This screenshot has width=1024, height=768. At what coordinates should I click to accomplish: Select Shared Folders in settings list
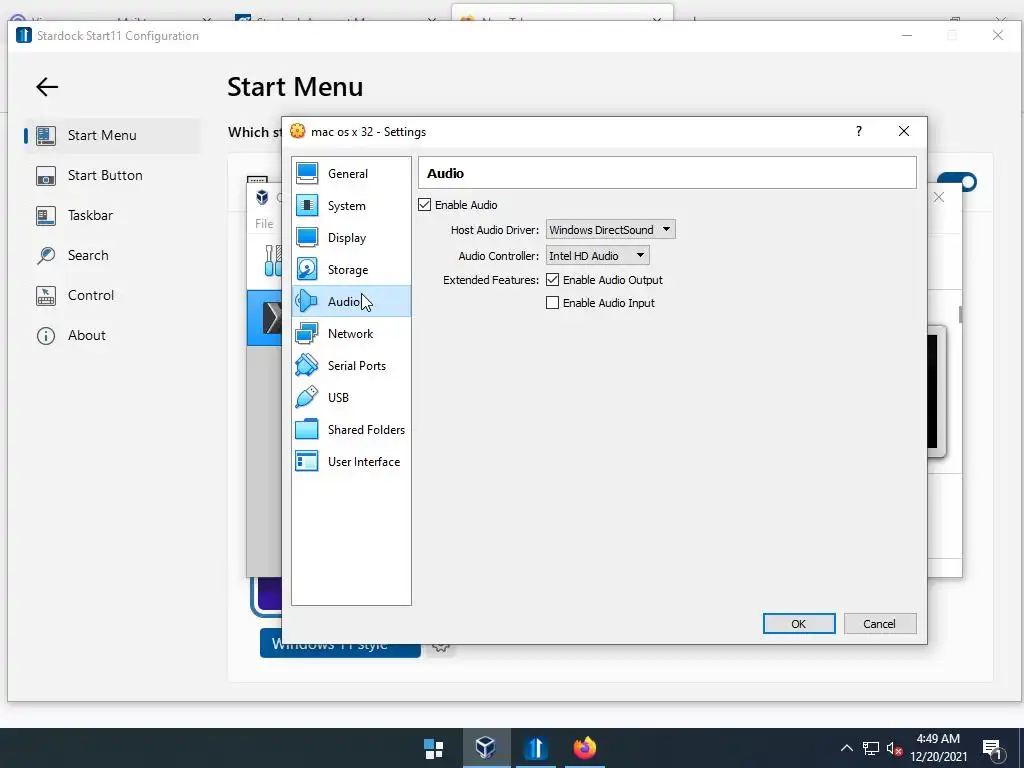pyautogui.click(x=351, y=430)
